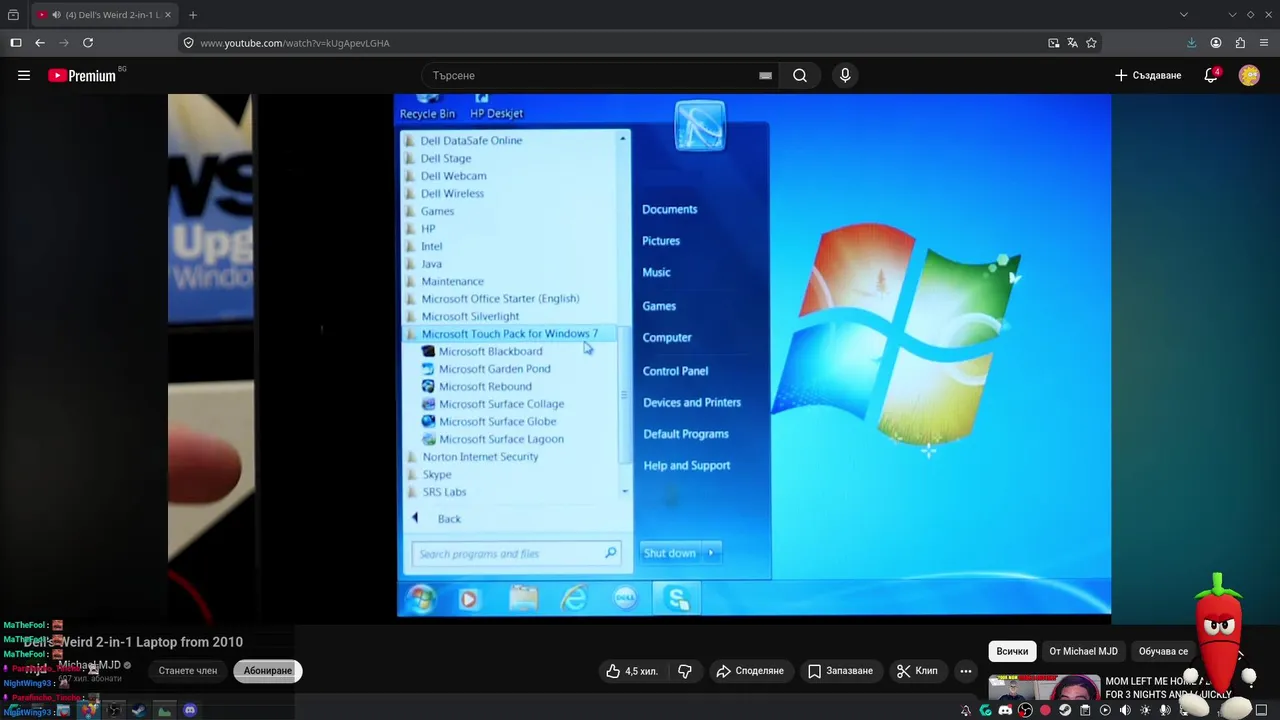Click Microsoft Blackboard in the video
1280x720 pixels.
490,351
